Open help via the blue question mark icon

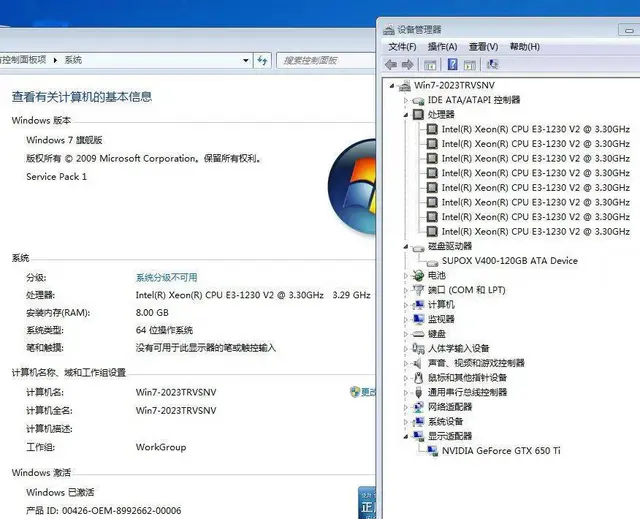tap(453, 64)
